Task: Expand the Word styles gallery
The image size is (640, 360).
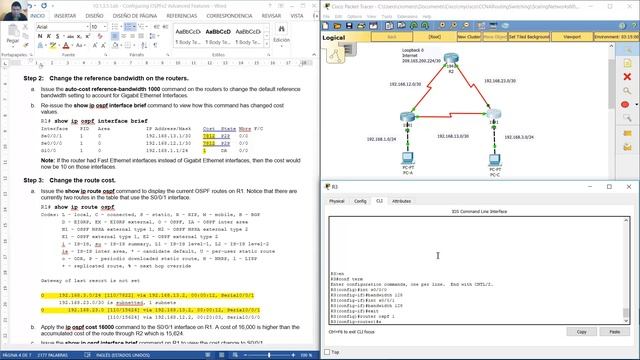Action: pos(267,44)
